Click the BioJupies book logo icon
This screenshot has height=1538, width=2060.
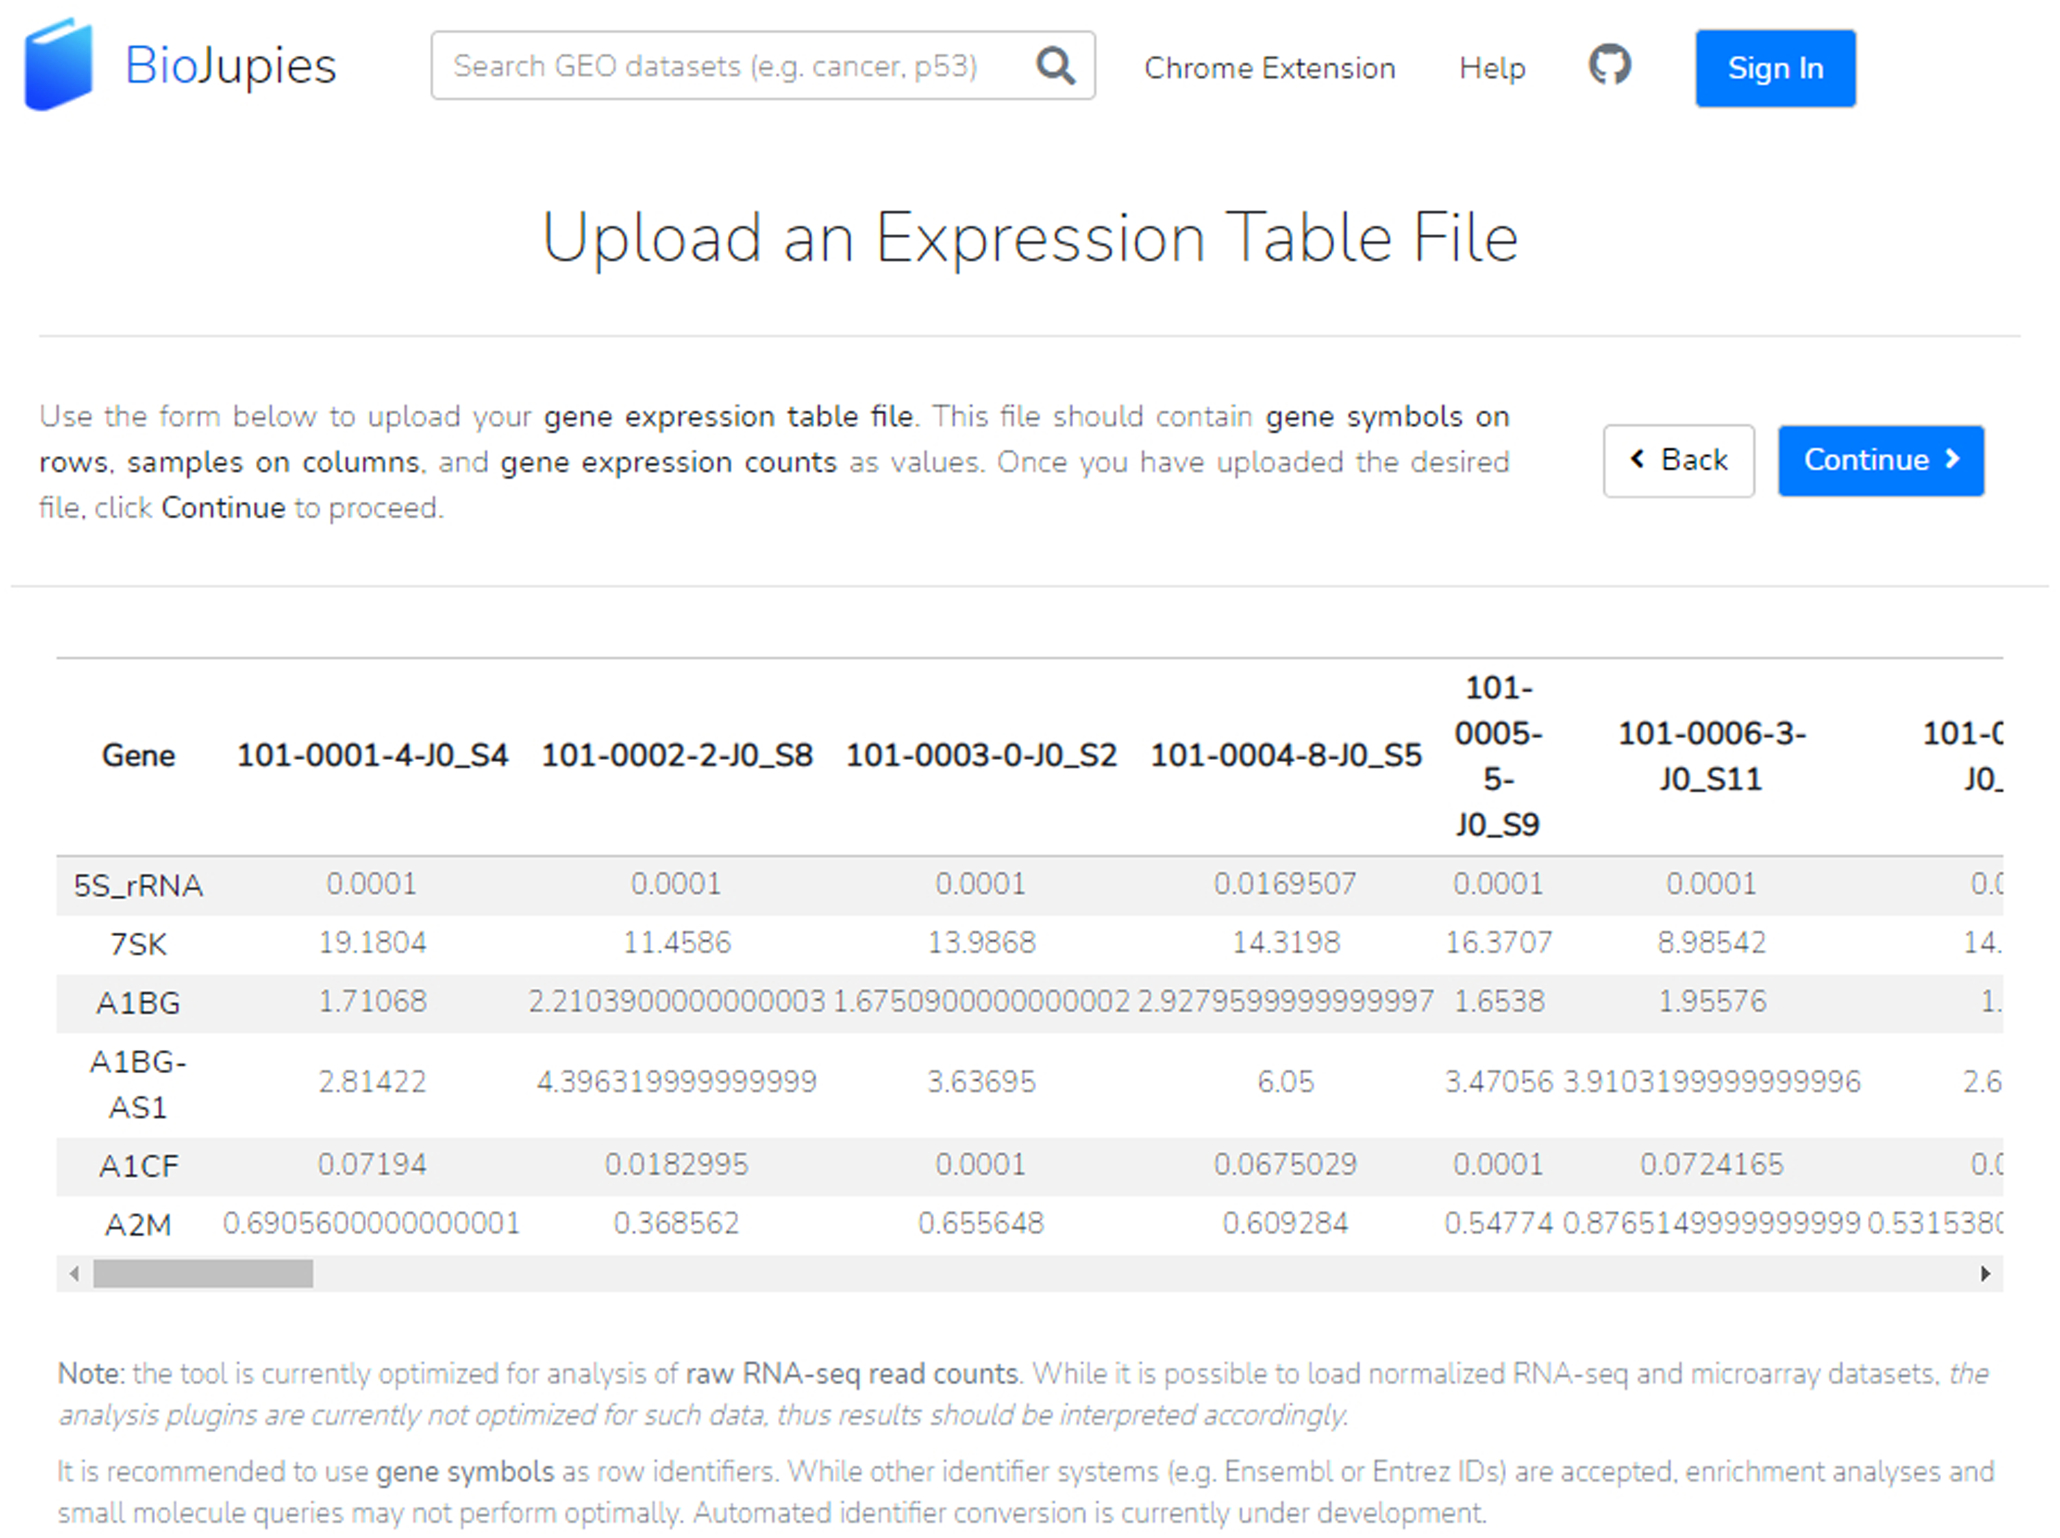58,65
